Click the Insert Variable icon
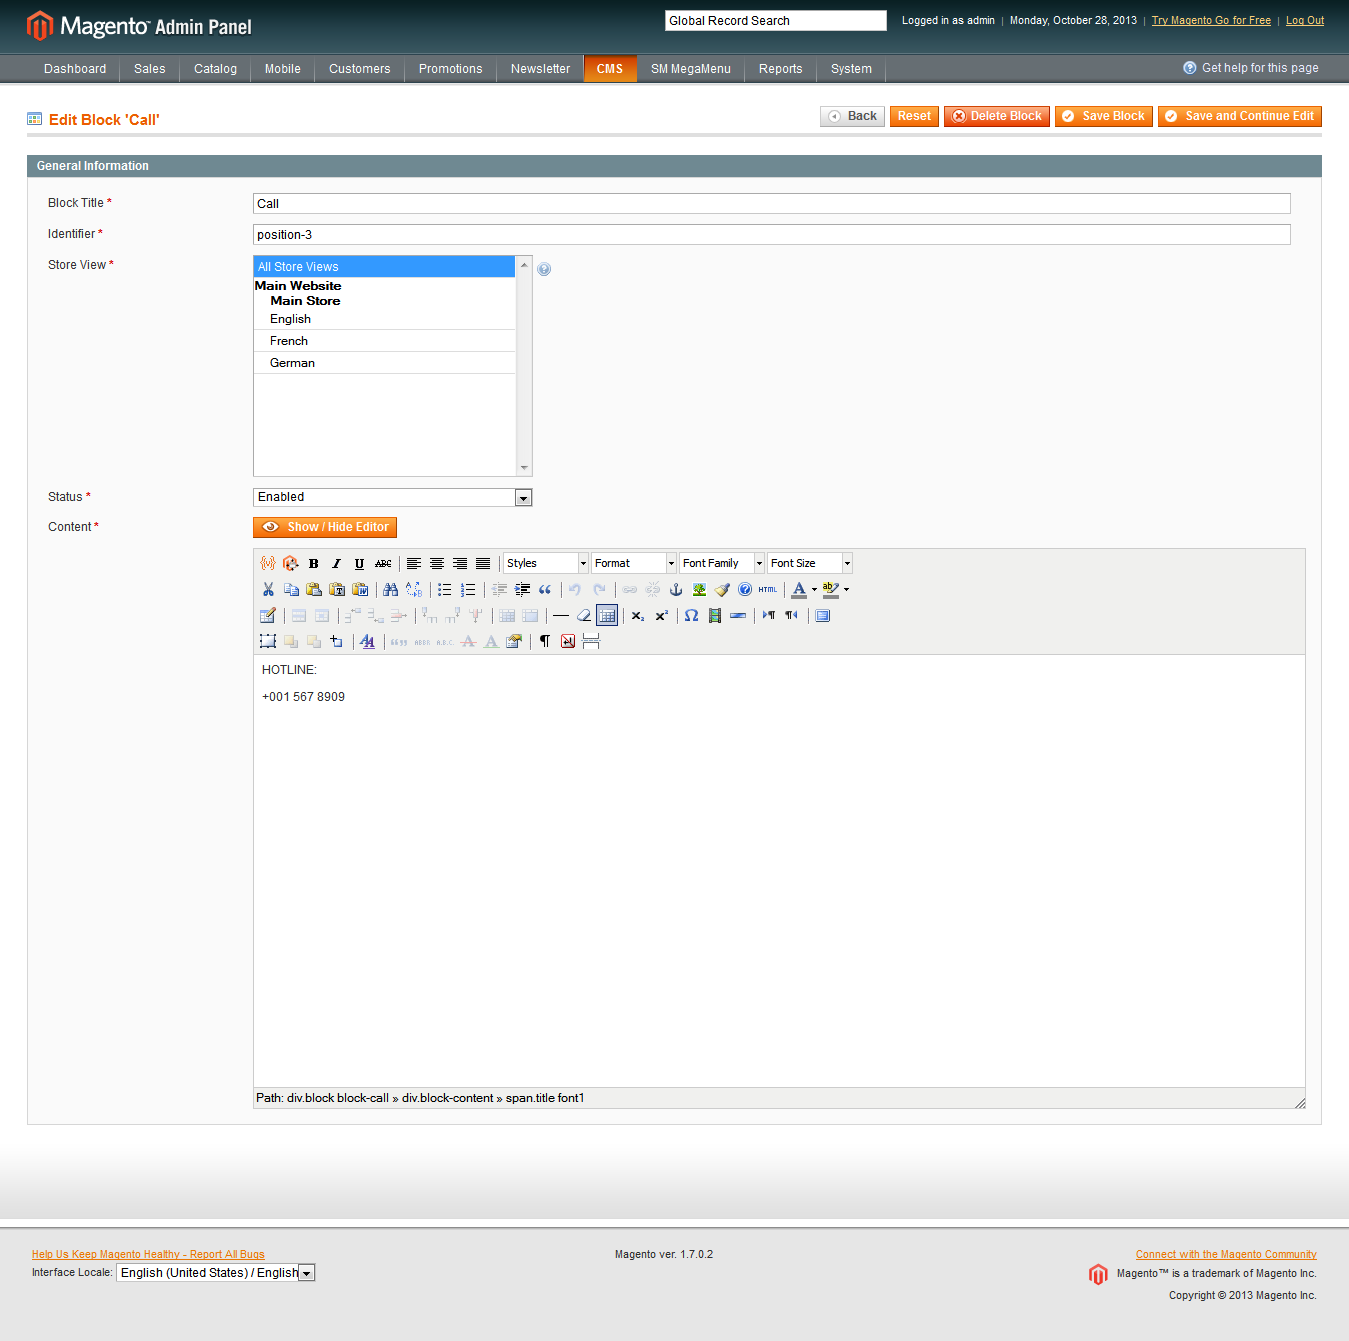Screen dimensions: 1349x1341 pos(268,563)
